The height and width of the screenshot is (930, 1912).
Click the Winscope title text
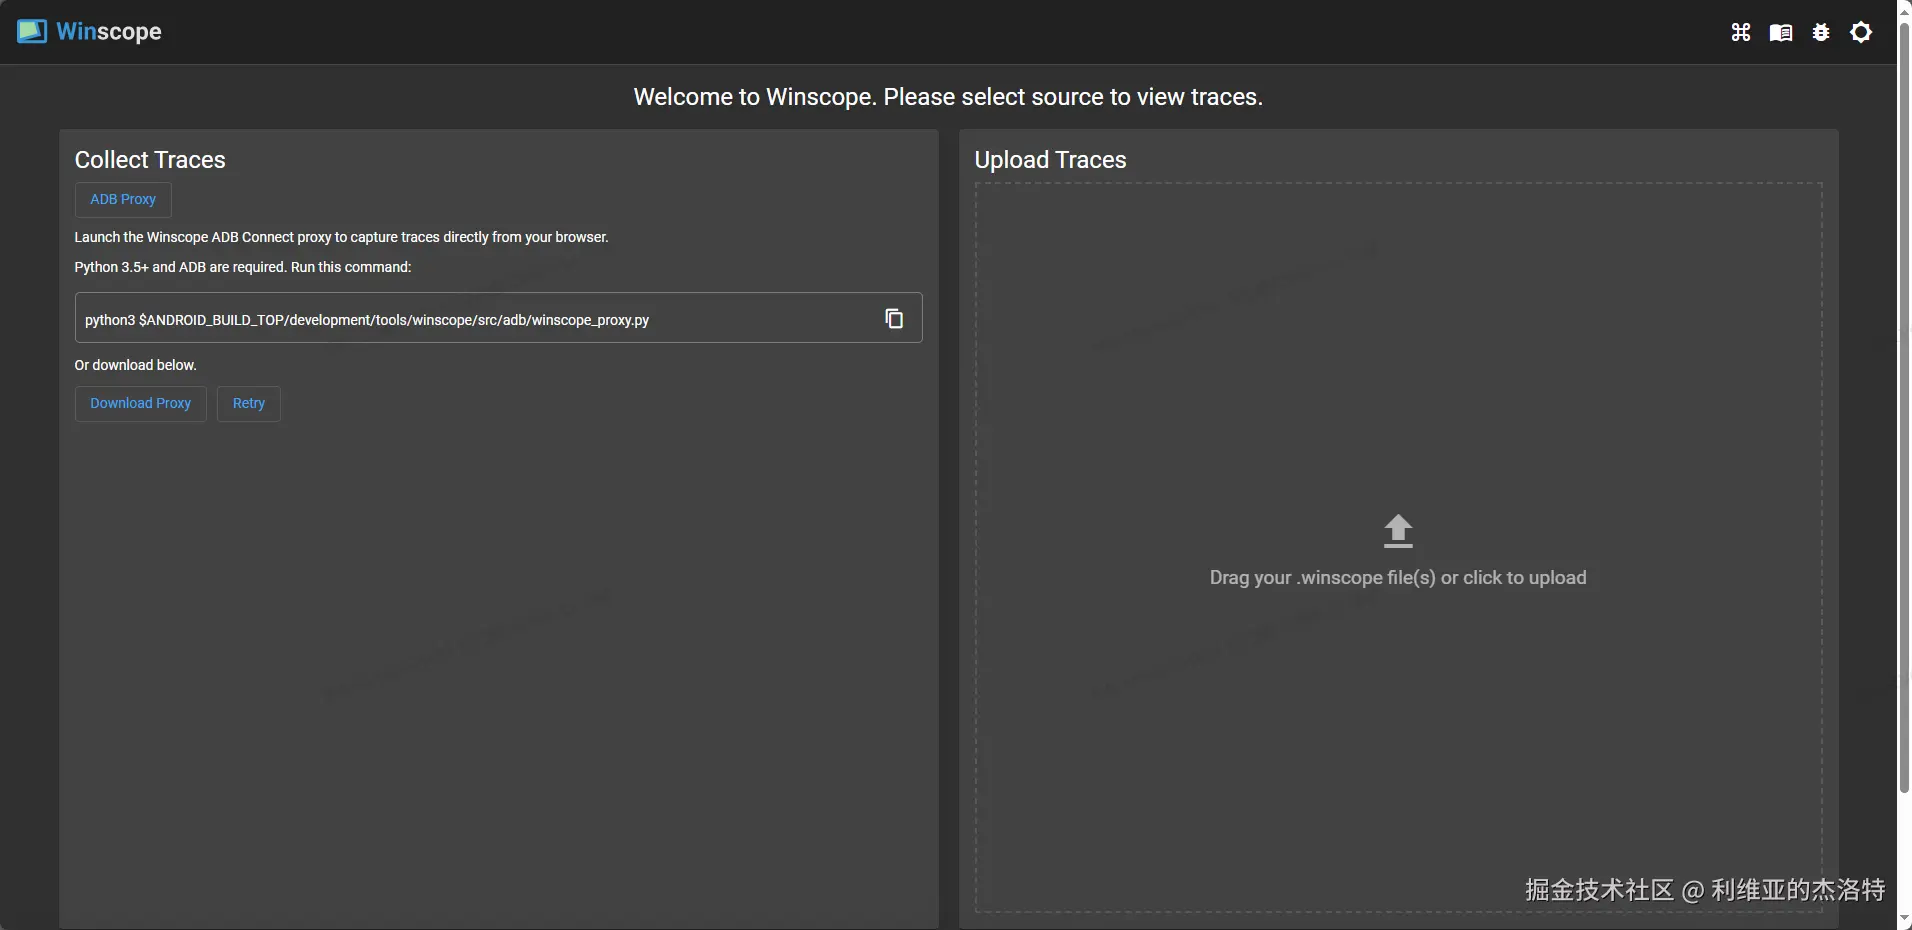[x=109, y=32]
